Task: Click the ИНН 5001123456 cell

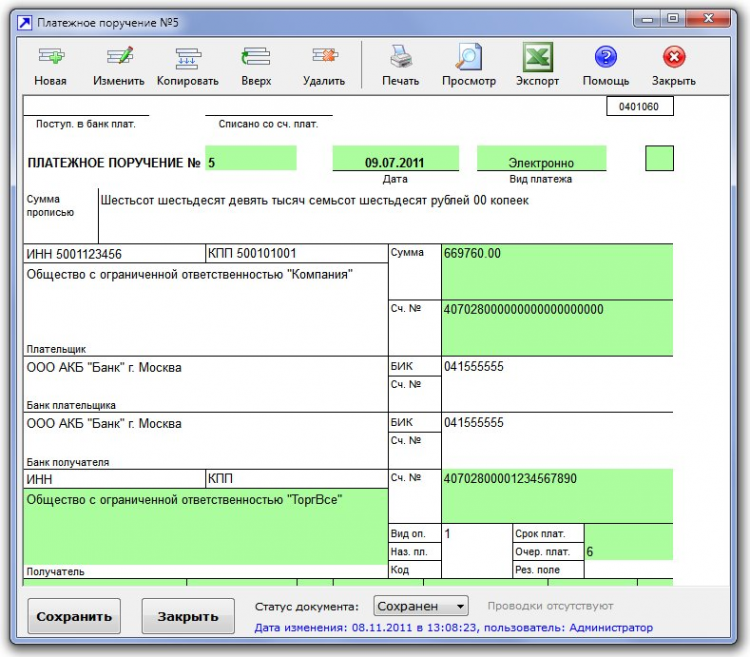Action: click(114, 254)
